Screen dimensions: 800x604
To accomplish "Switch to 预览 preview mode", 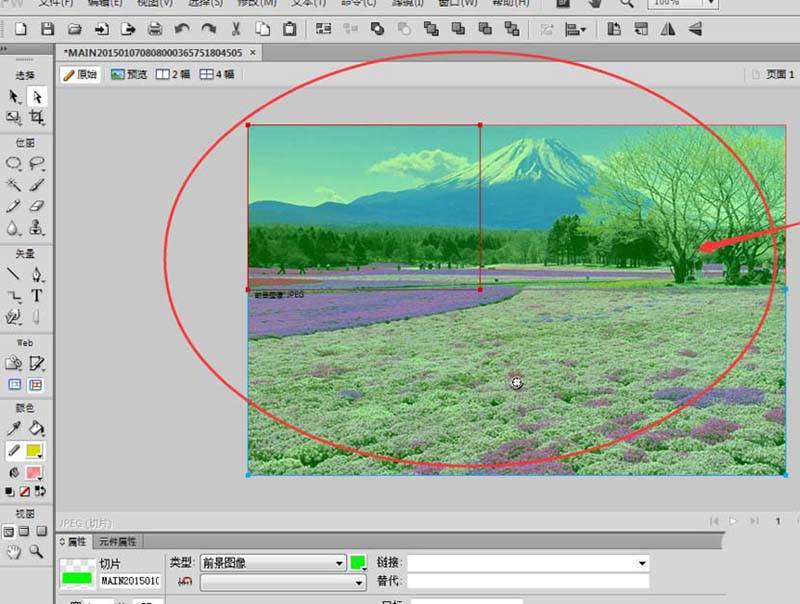I will point(129,74).
